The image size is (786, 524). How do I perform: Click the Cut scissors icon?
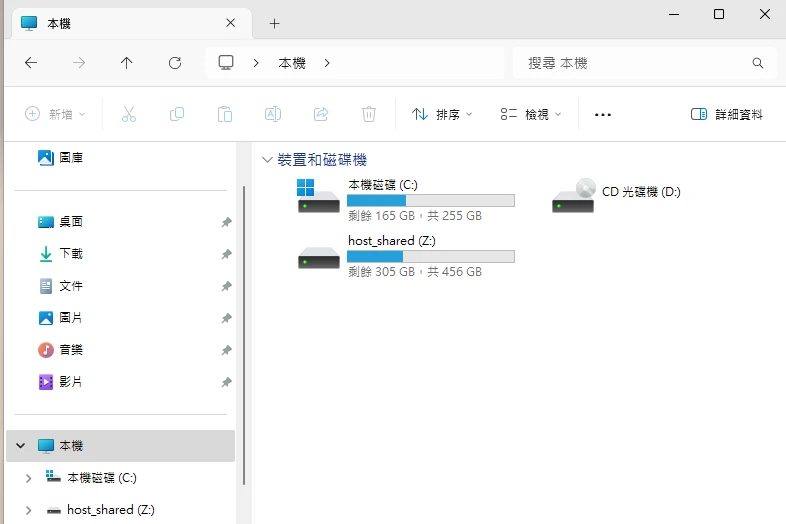128,114
